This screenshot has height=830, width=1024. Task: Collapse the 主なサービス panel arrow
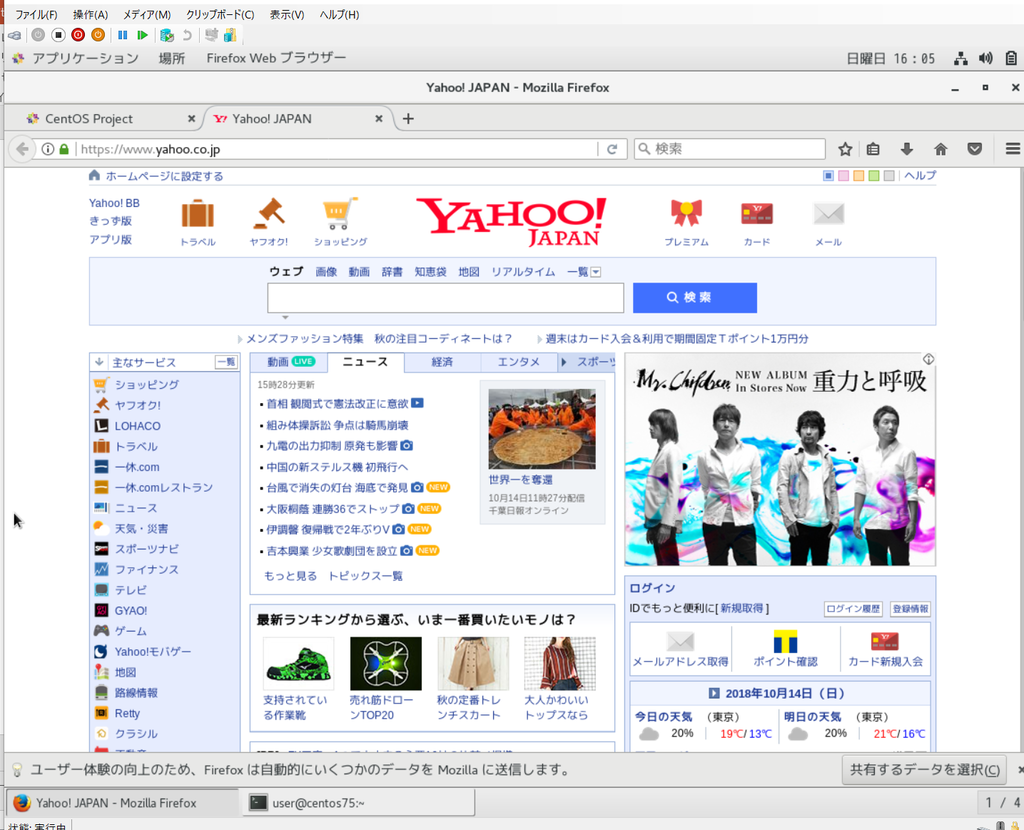pos(99,362)
